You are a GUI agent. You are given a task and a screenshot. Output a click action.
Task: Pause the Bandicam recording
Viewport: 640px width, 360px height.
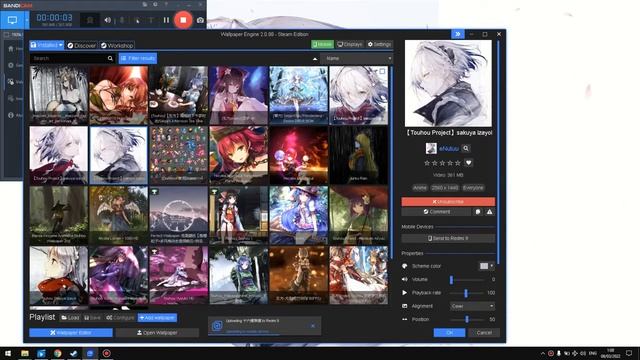click(166, 20)
